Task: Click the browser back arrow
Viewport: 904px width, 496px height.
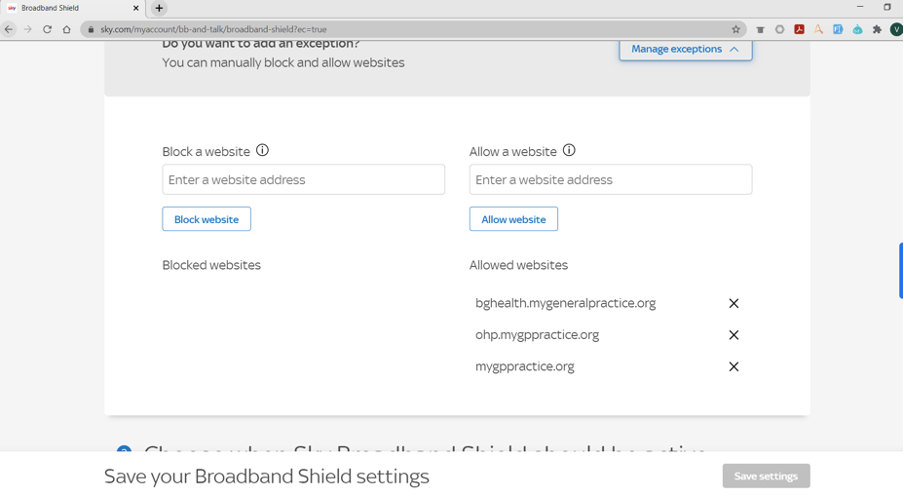Action: coord(9,29)
